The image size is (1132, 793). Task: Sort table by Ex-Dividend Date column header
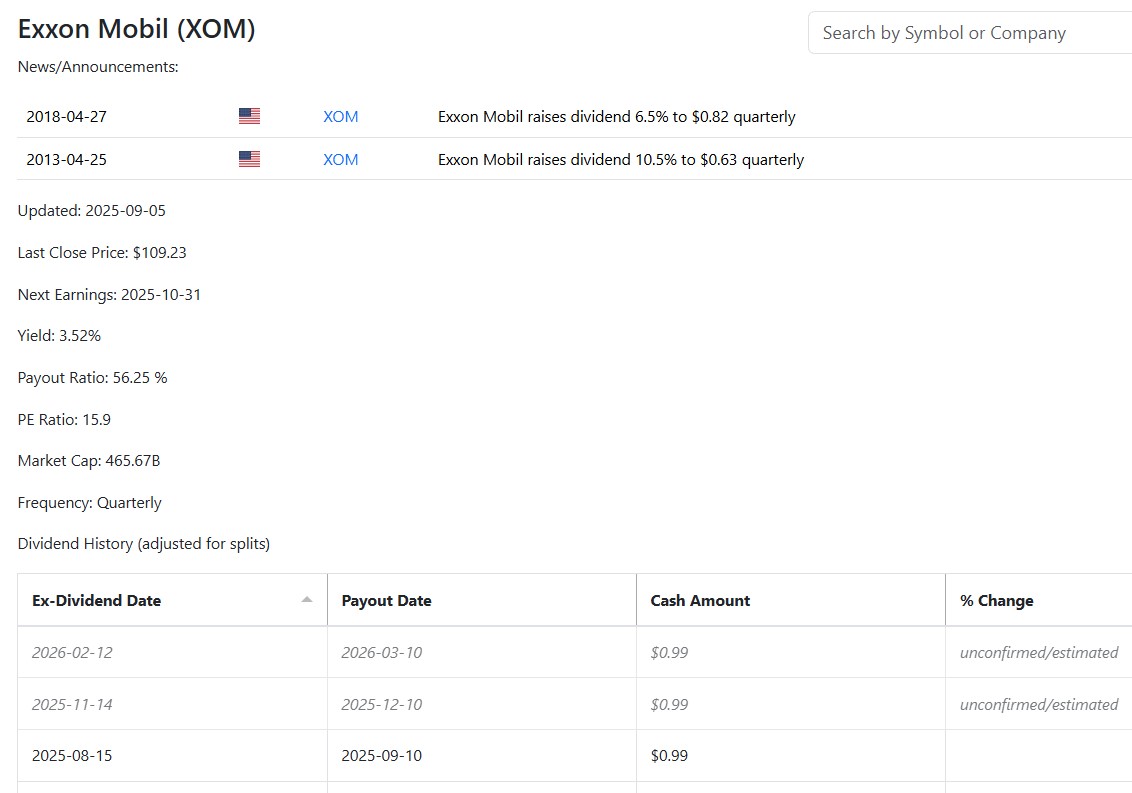pos(173,600)
